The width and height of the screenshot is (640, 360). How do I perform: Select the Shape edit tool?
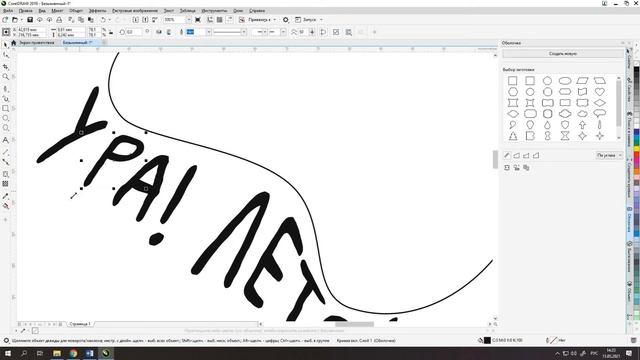[5, 55]
